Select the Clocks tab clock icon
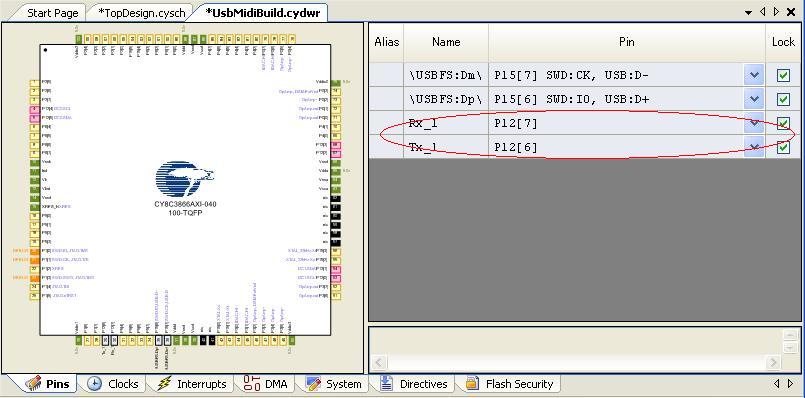805x398 pixels. [x=94, y=384]
